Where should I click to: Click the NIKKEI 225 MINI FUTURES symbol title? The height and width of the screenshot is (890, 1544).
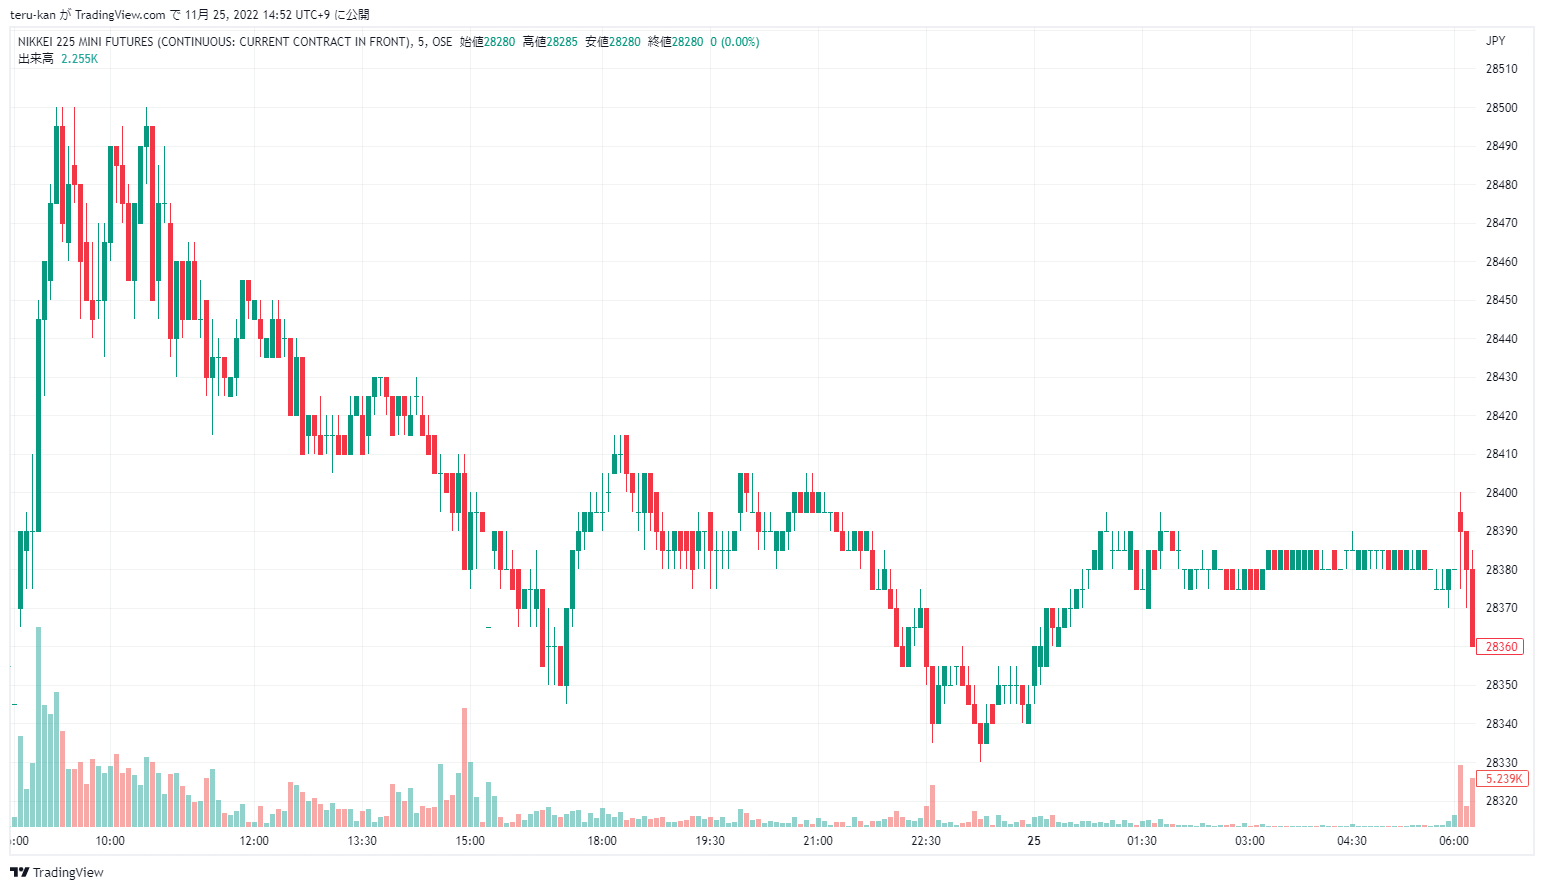(213, 42)
